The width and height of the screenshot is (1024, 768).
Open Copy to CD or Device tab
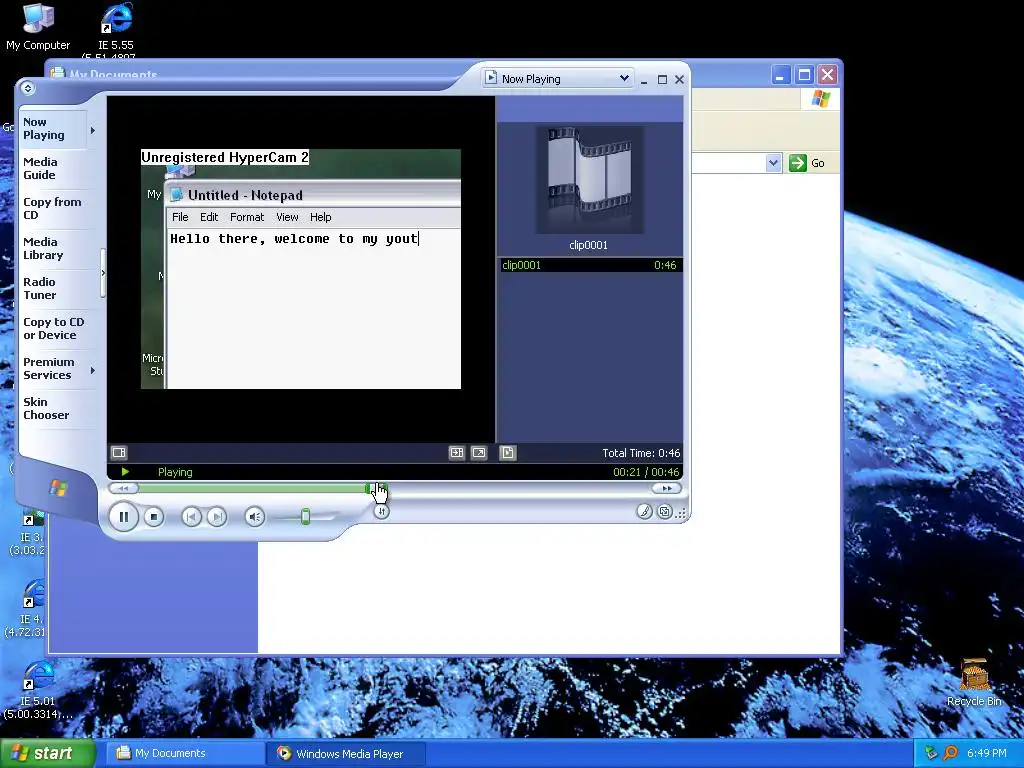point(54,328)
